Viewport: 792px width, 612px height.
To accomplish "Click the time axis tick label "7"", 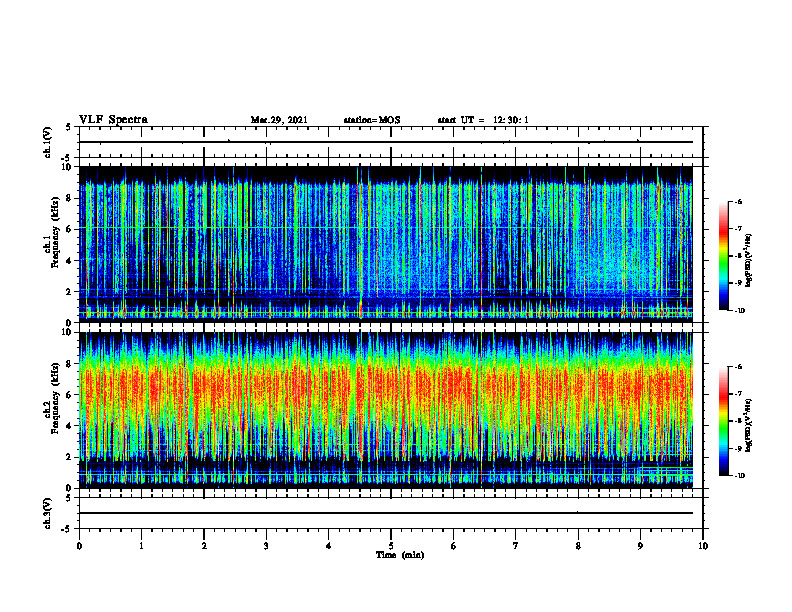I will (516, 546).
